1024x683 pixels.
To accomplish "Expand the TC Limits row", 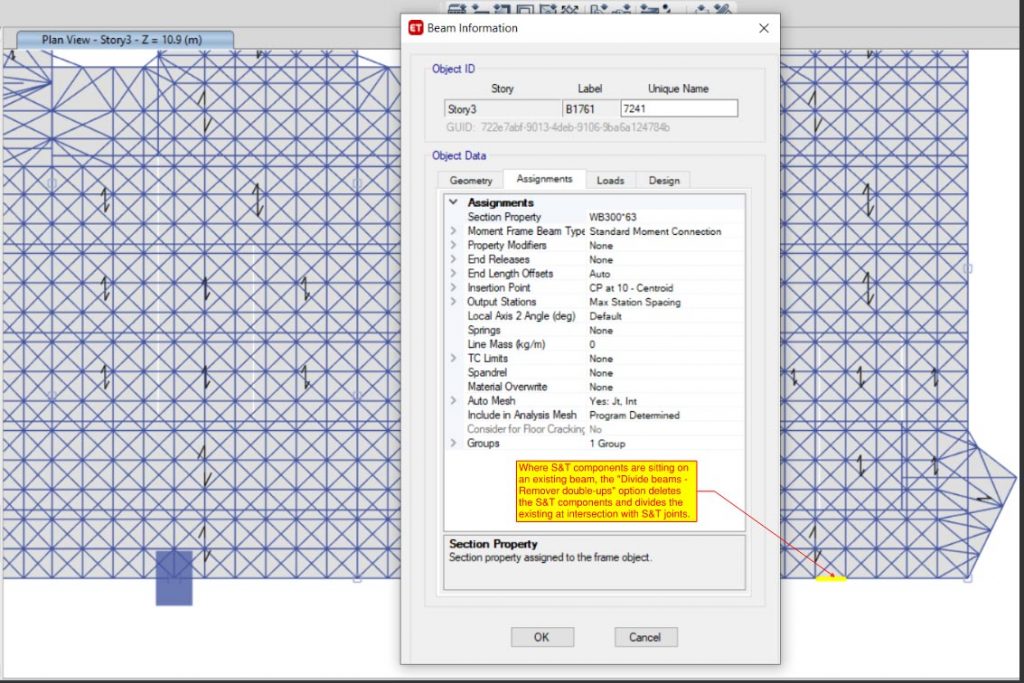I will click(x=453, y=358).
